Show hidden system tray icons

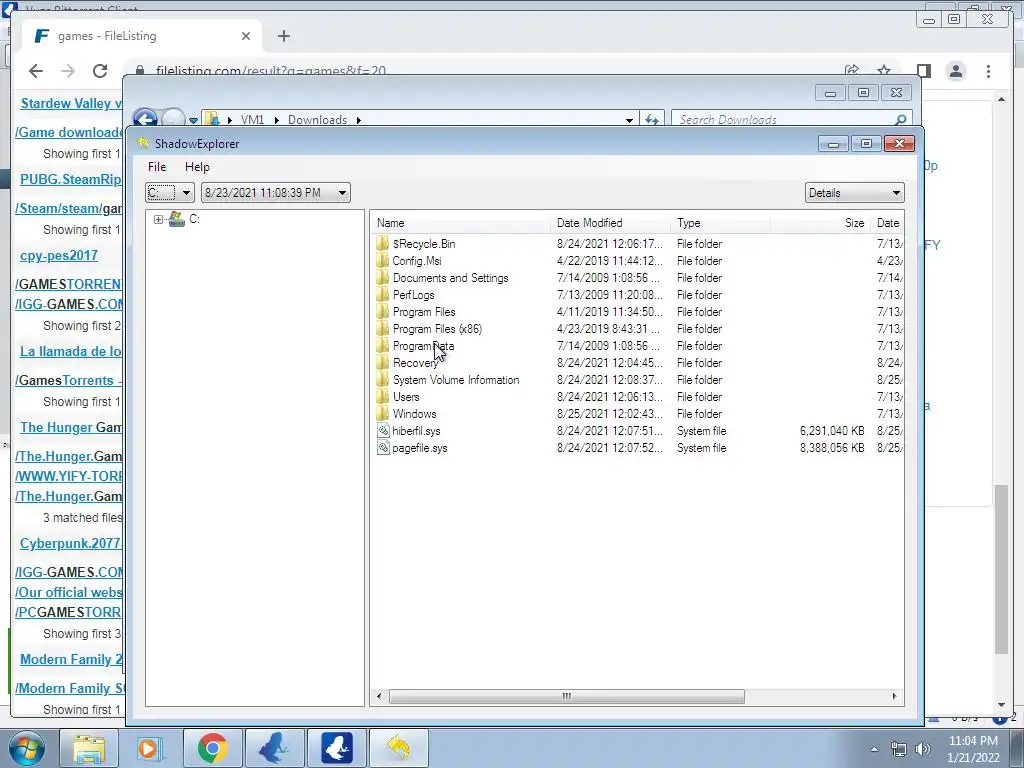click(874, 749)
